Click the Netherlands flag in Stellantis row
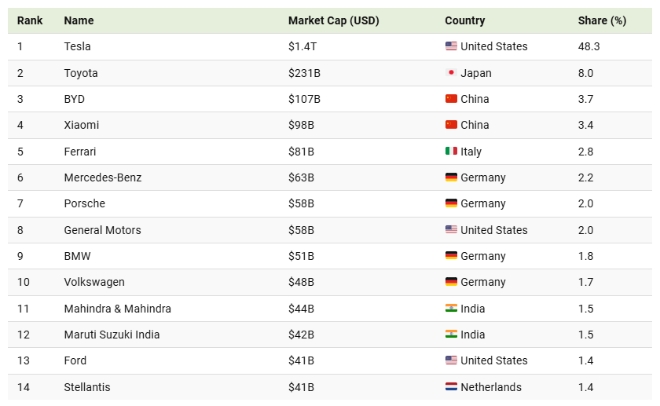 (451, 387)
